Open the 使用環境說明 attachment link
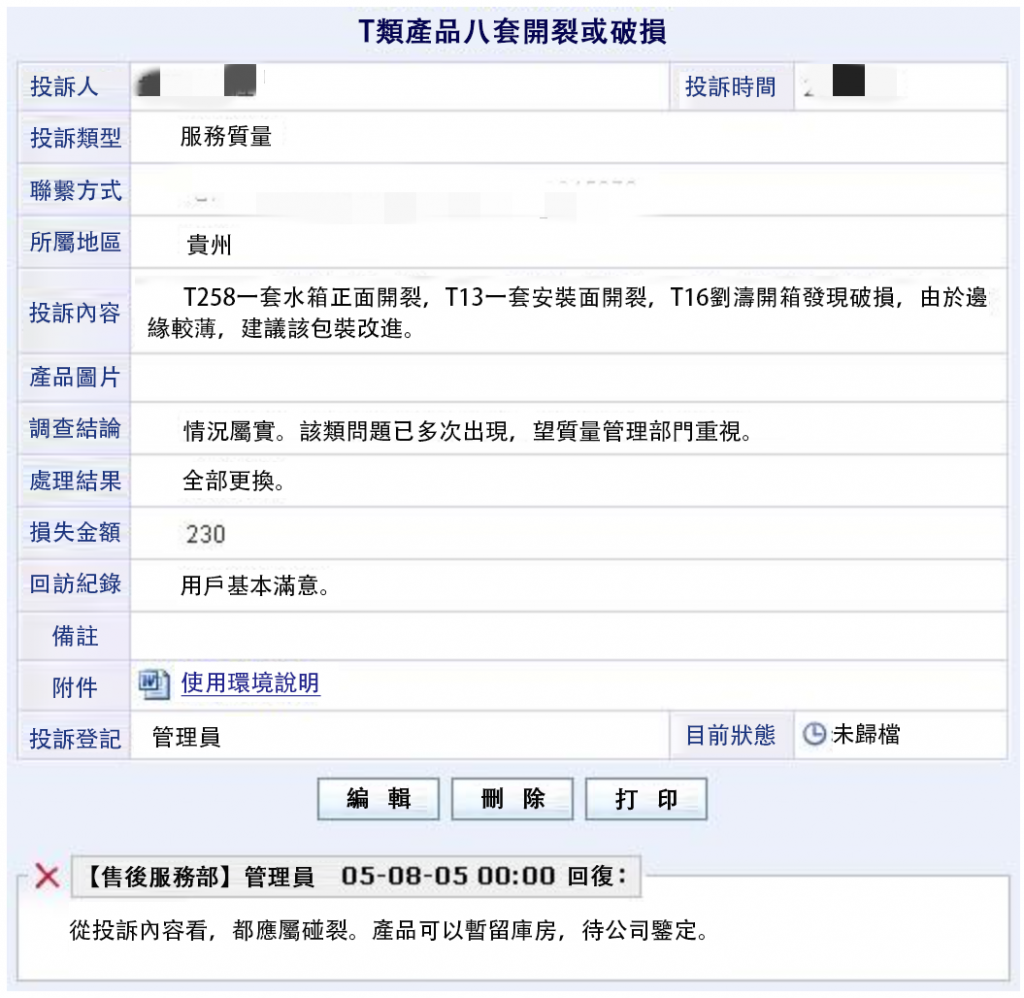The height and width of the screenshot is (998, 1024). [x=250, y=684]
